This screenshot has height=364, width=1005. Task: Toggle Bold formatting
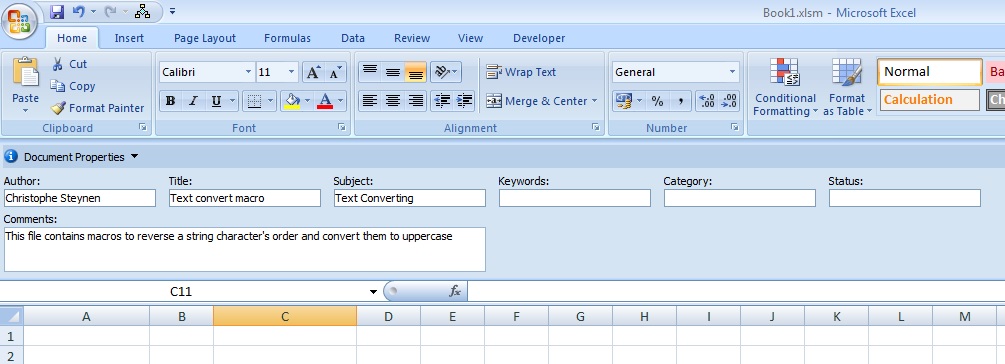170,101
